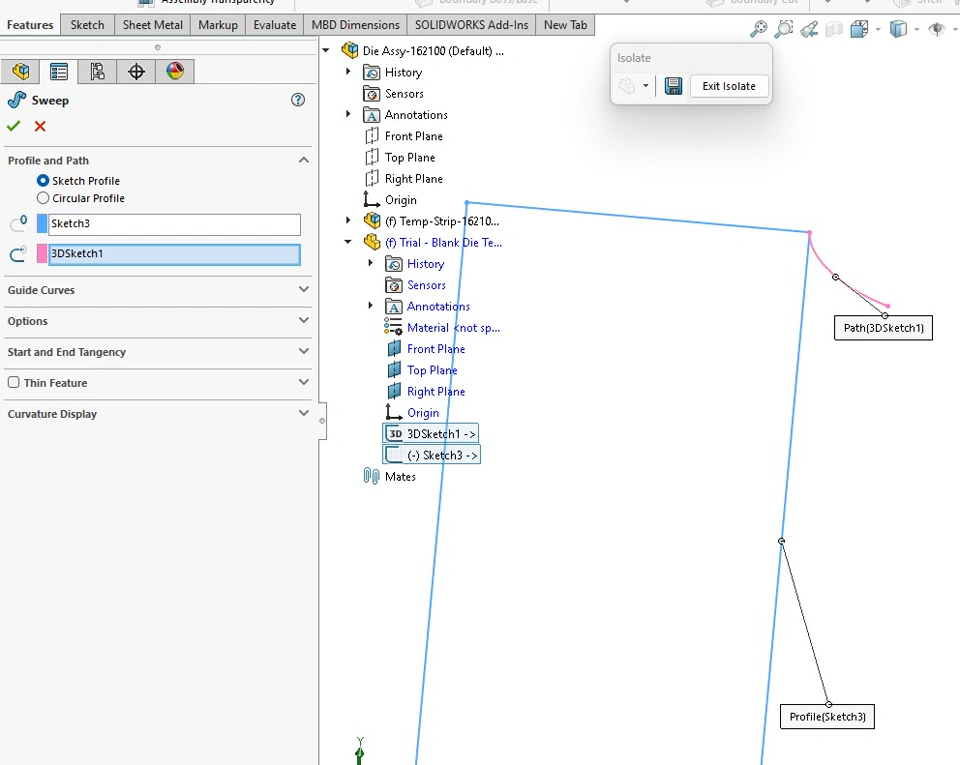Click the top-level Origin icon
Viewport: 960px width, 765px height.
click(x=371, y=200)
